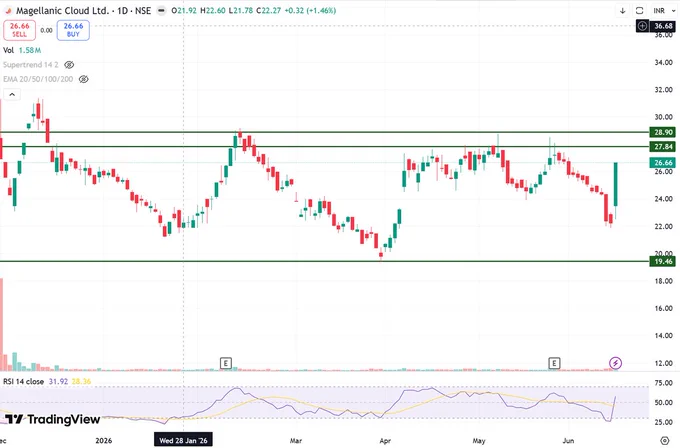Click the +0.32 (+1.46%) change value
Screen dimensions: 680x448
(x=310, y=10)
